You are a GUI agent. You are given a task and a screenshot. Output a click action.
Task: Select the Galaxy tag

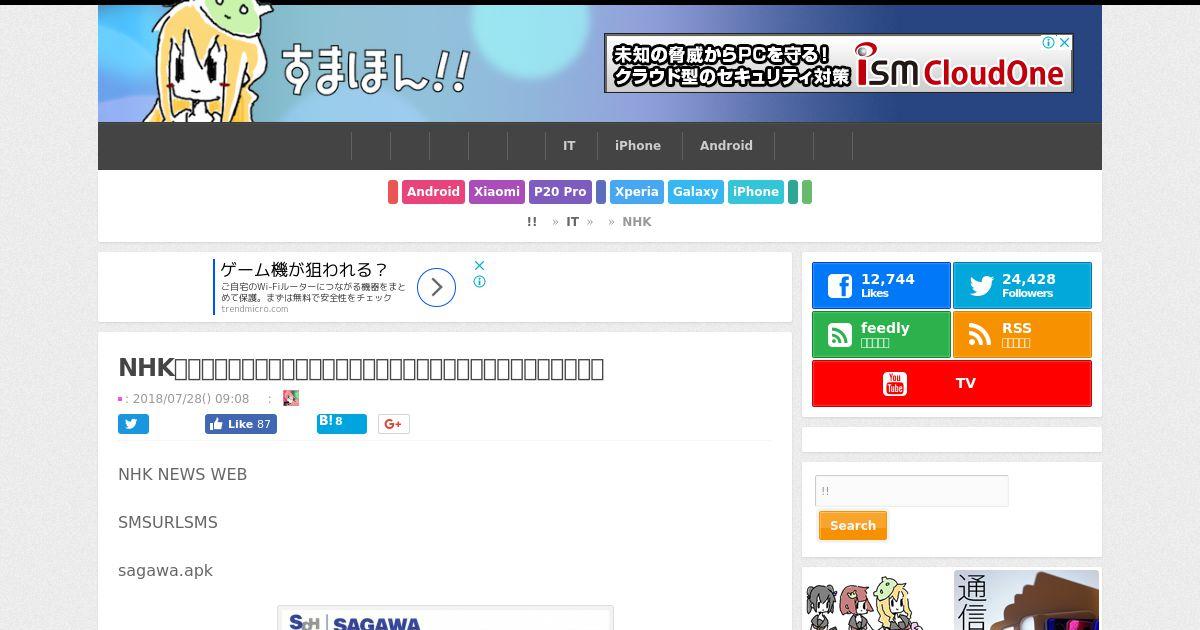coord(696,192)
